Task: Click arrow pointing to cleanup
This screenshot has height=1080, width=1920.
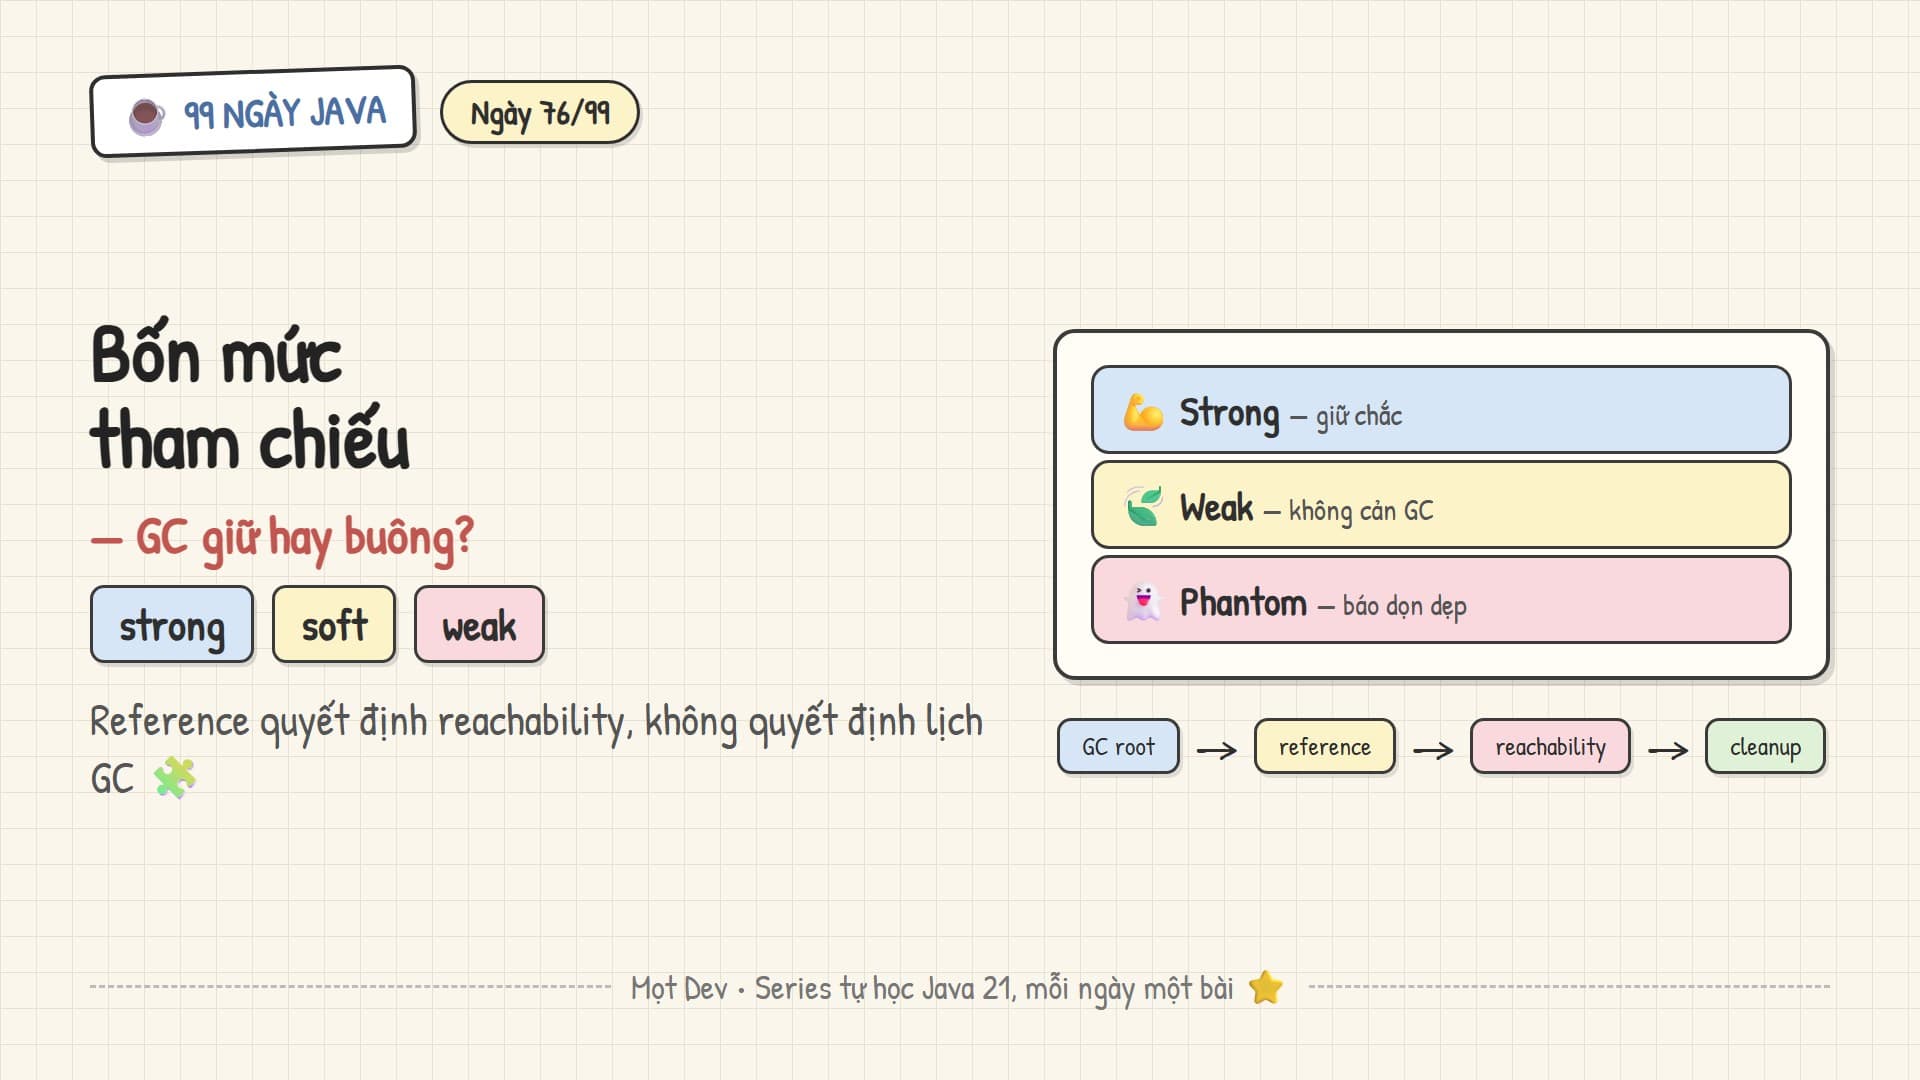Action: pyautogui.click(x=1668, y=750)
